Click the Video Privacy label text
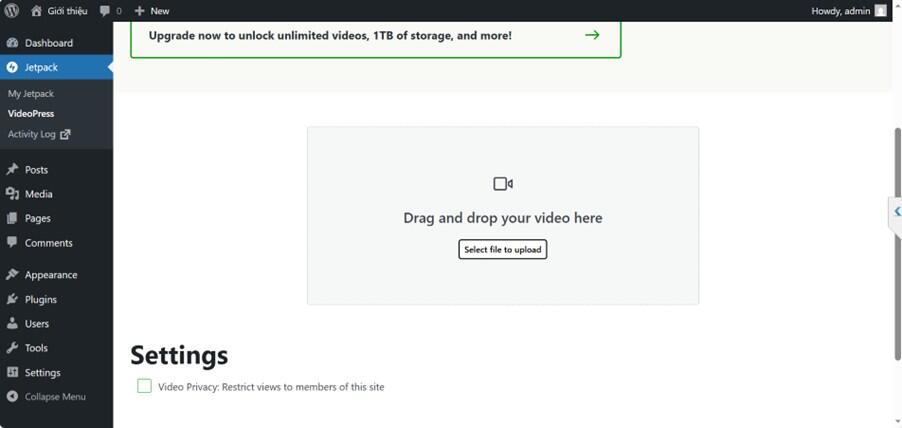The image size is (902, 428). (271, 387)
